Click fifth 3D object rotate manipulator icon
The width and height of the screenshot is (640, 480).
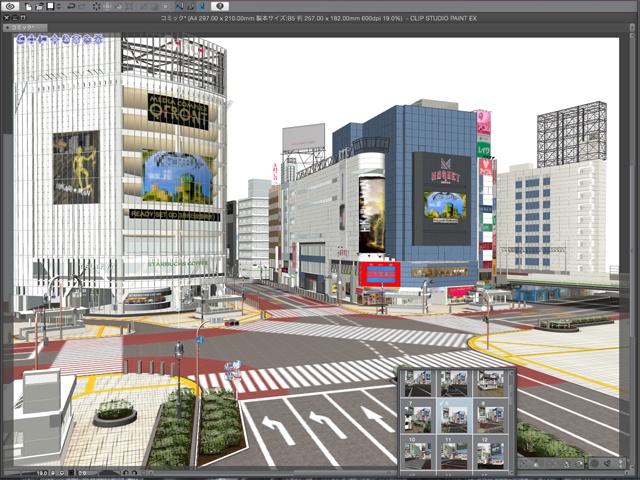pos(66,39)
